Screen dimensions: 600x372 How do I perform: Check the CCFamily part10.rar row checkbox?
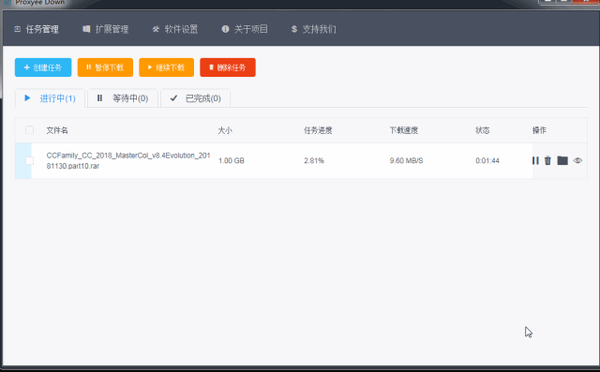[x=29, y=161]
